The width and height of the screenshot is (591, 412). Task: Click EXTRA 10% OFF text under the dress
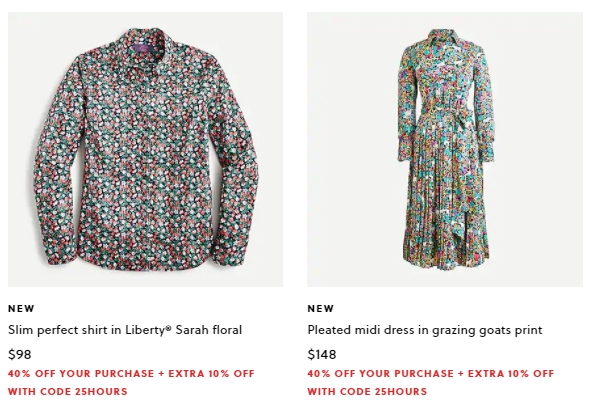tap(511, 374)
